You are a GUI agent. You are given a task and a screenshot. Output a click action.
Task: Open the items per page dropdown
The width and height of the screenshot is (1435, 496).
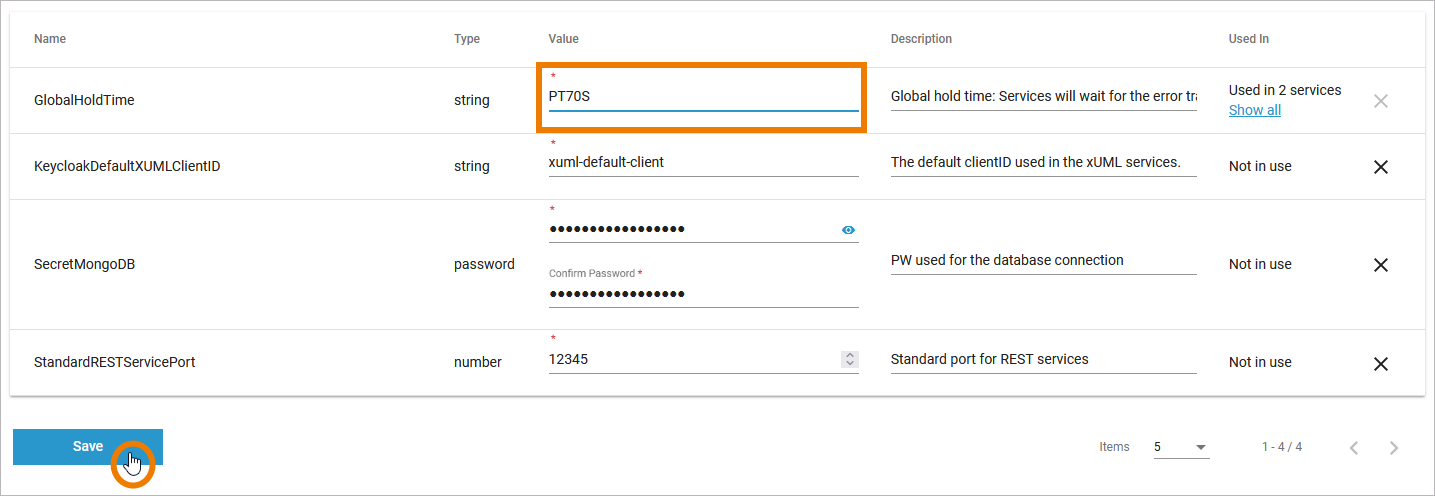pyautogui.click(x=1181, y=447)
